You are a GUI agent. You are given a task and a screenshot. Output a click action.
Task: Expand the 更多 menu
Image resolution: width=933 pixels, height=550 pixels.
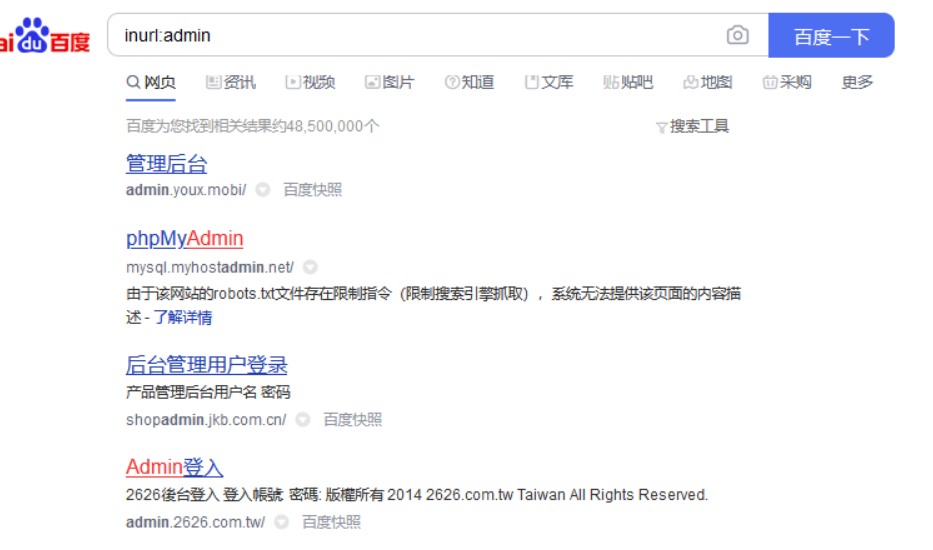[857, 82]
